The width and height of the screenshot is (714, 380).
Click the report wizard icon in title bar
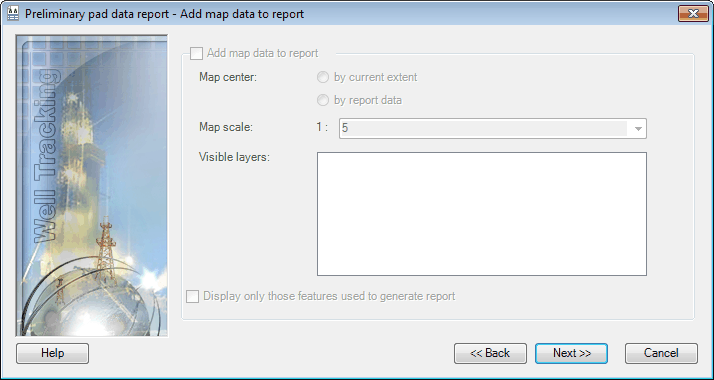(13, 14)
